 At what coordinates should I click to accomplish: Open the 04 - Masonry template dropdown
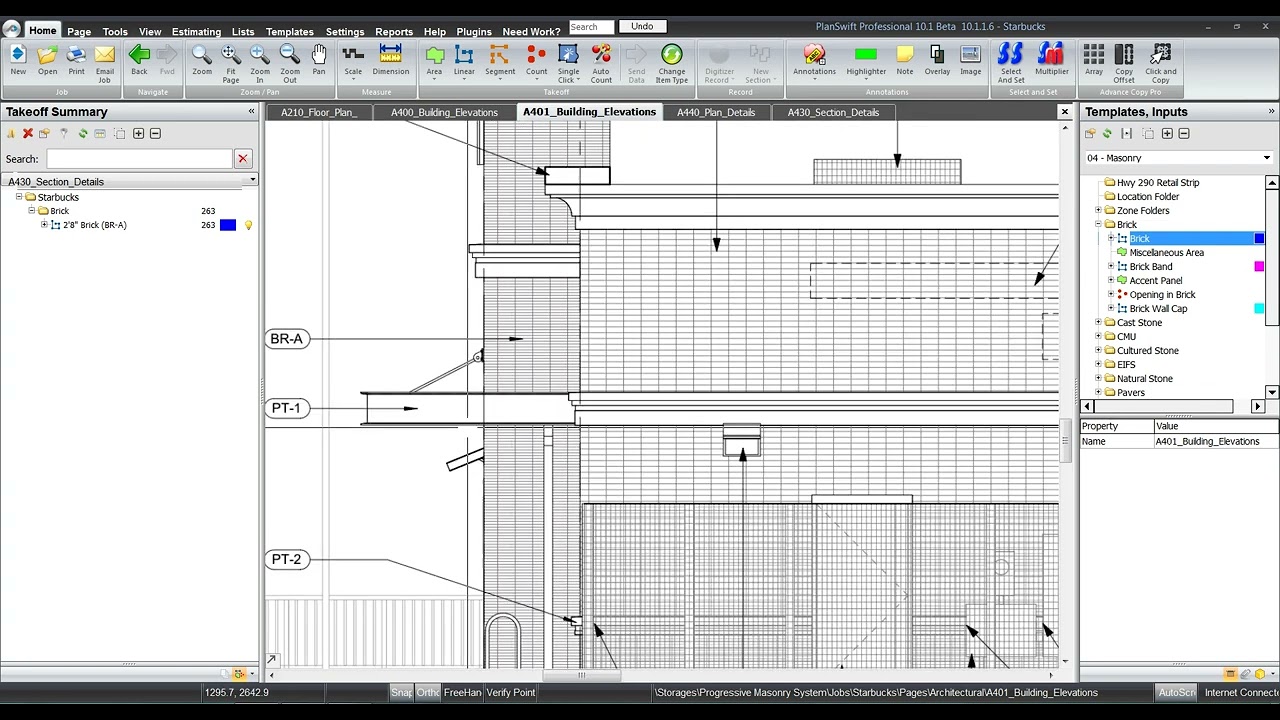(x=1266, y=158)
